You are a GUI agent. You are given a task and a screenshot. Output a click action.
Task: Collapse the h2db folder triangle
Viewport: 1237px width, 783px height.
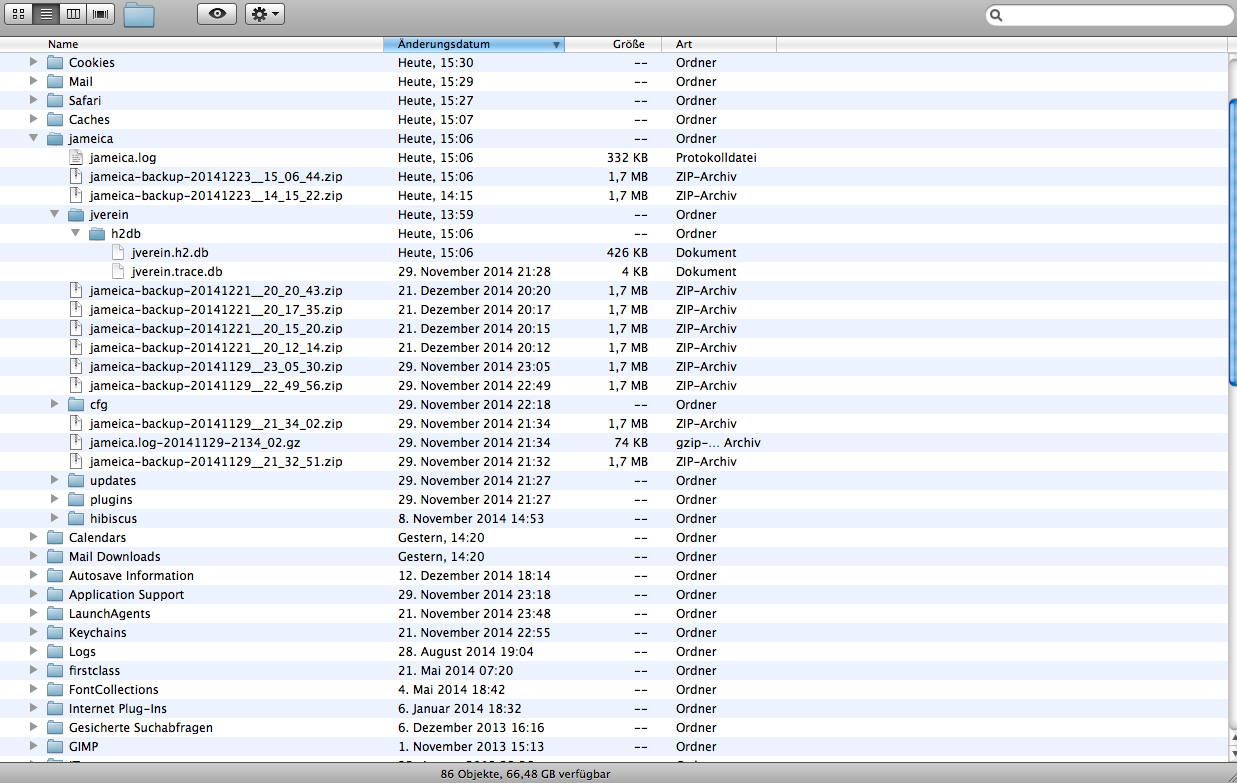(x=75, y=233)
